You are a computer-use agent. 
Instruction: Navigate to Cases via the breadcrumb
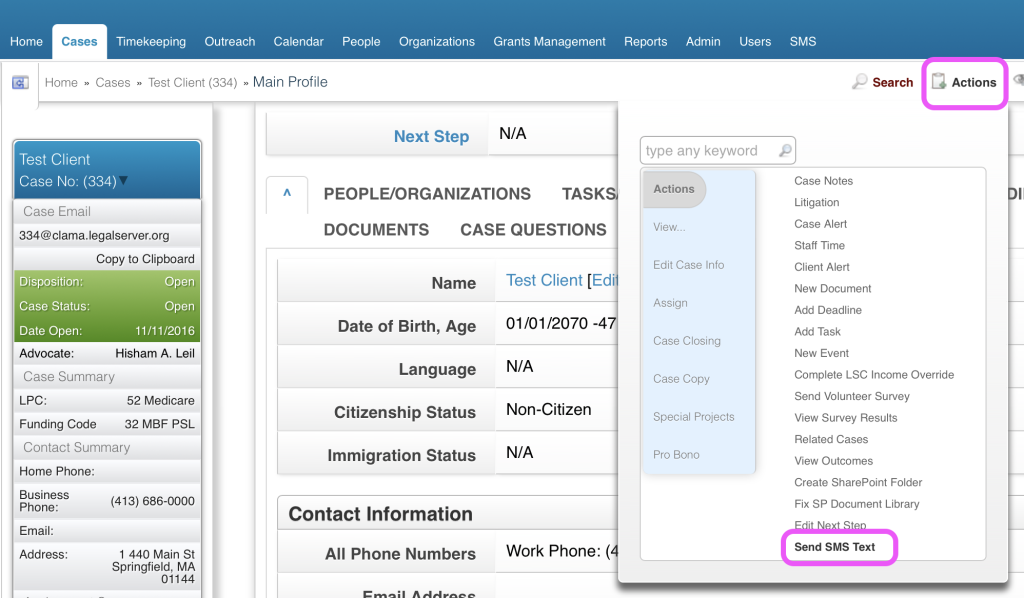tap(113, 83)
